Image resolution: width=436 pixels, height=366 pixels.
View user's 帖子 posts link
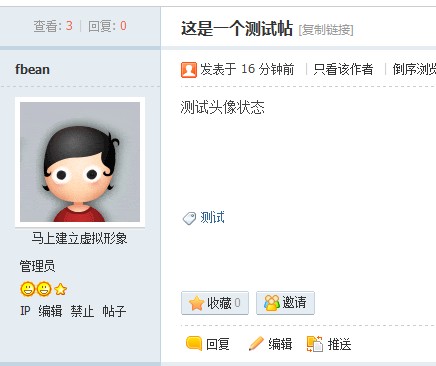[114, 311]
